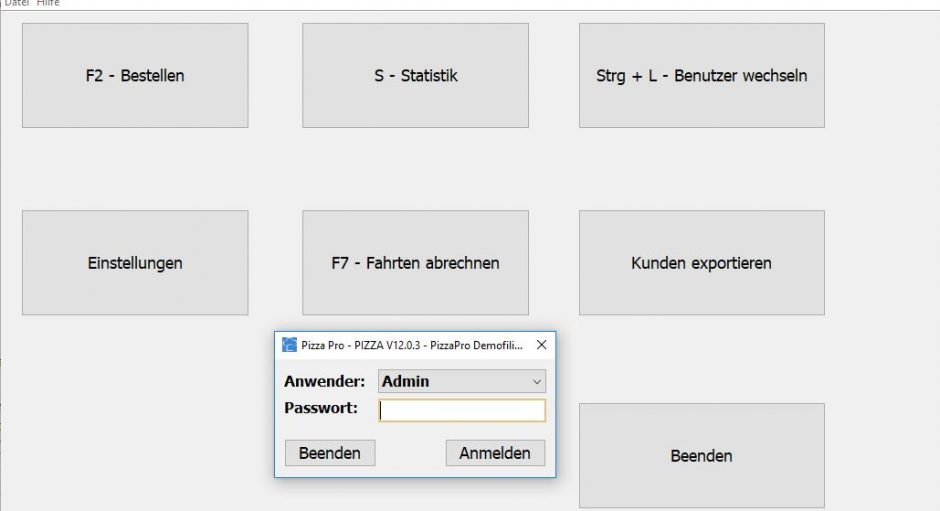
Task: Click Anmelden to log in
Action: (x=495, y=453)
